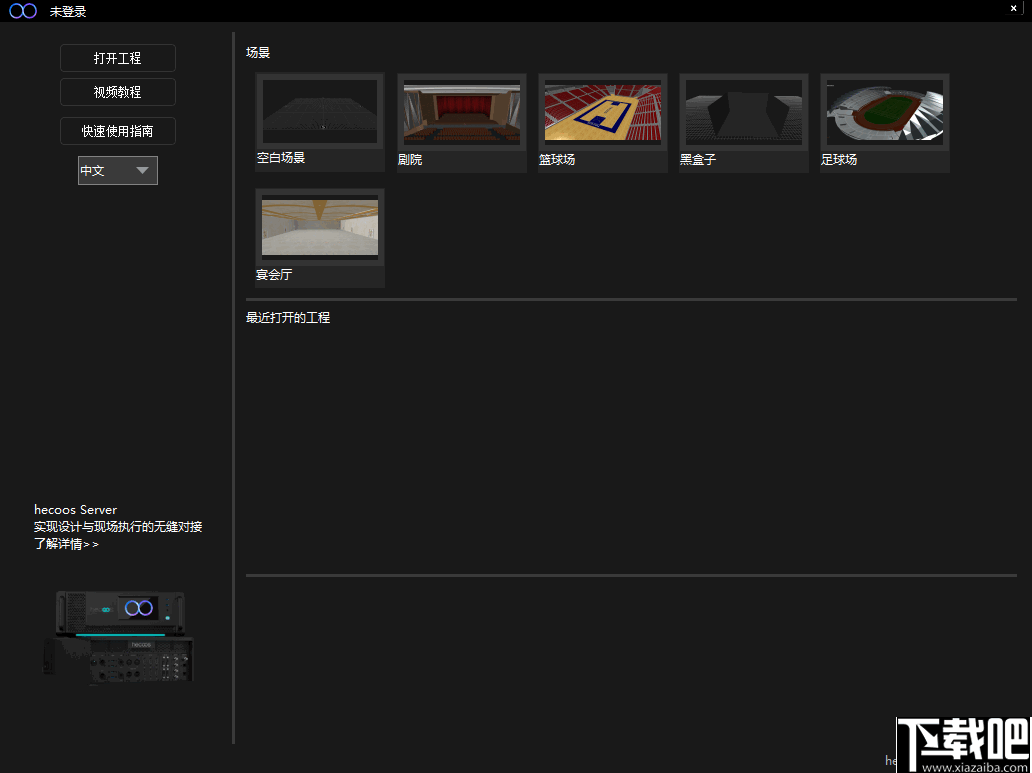Click the 未登录 login status text

click(x=68, y=11)
